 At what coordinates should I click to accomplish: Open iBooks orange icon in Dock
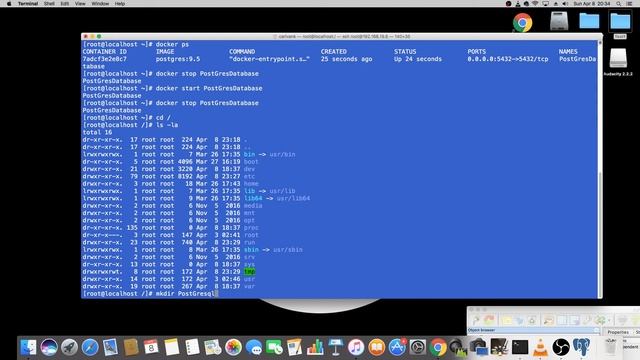point(376,347)
